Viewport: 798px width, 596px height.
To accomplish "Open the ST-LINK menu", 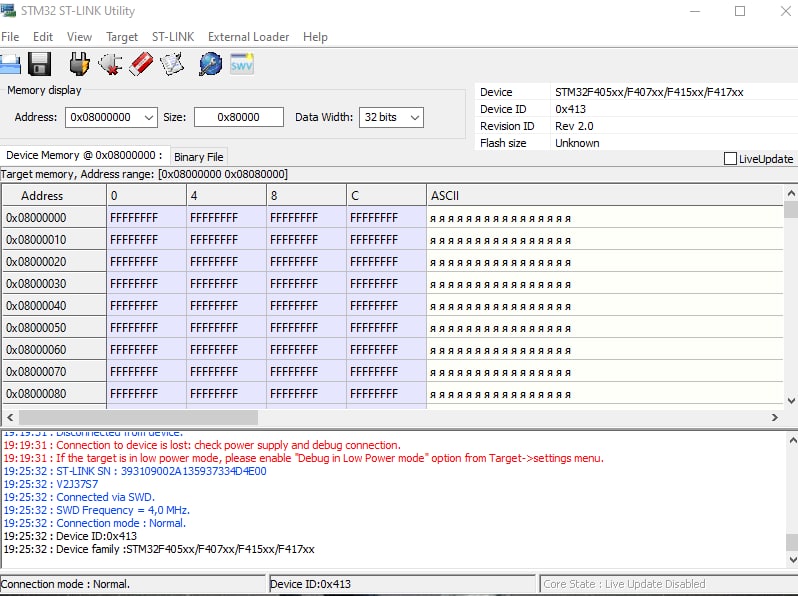I will pos(173,37).
